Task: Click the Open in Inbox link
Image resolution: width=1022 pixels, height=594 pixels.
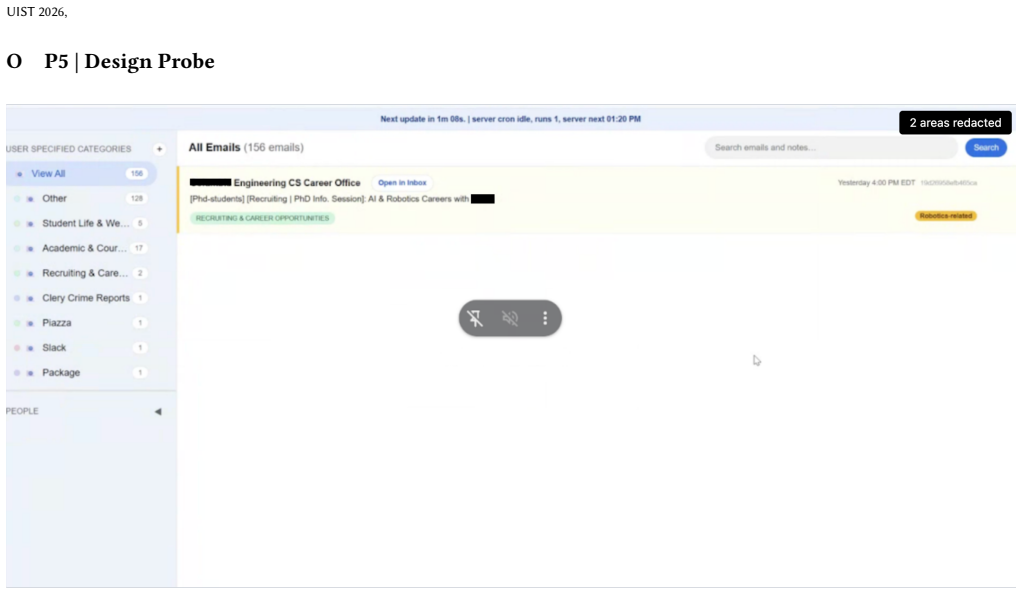Action: pos(402,183)
